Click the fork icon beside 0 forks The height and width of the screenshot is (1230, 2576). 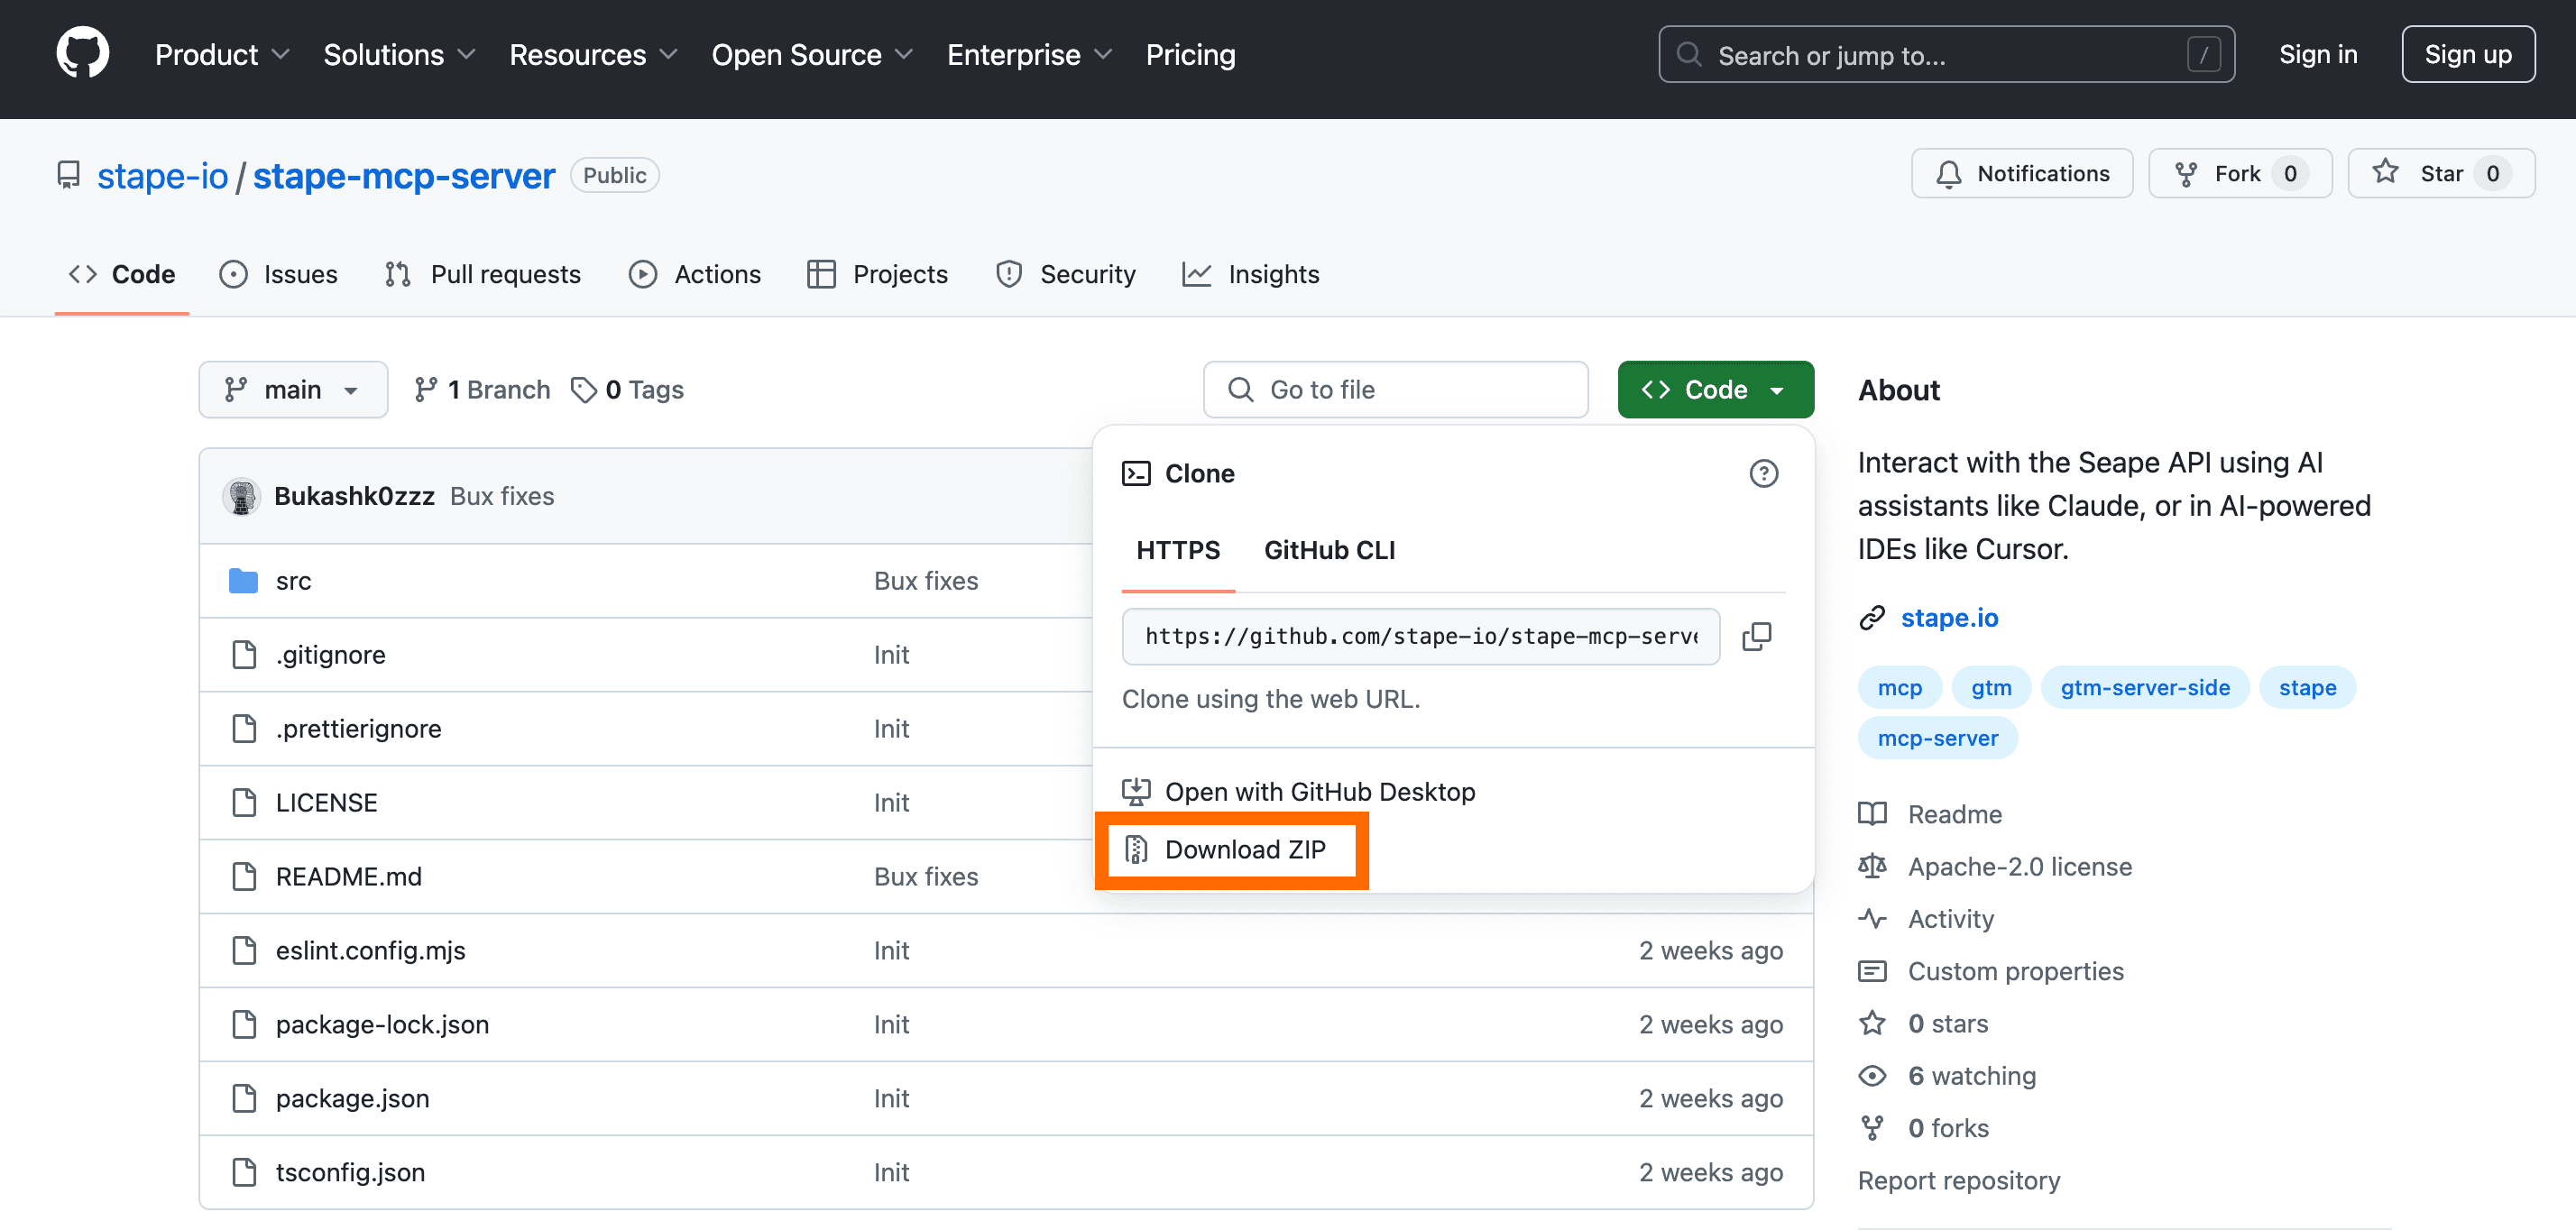tap(1872, 1128)
